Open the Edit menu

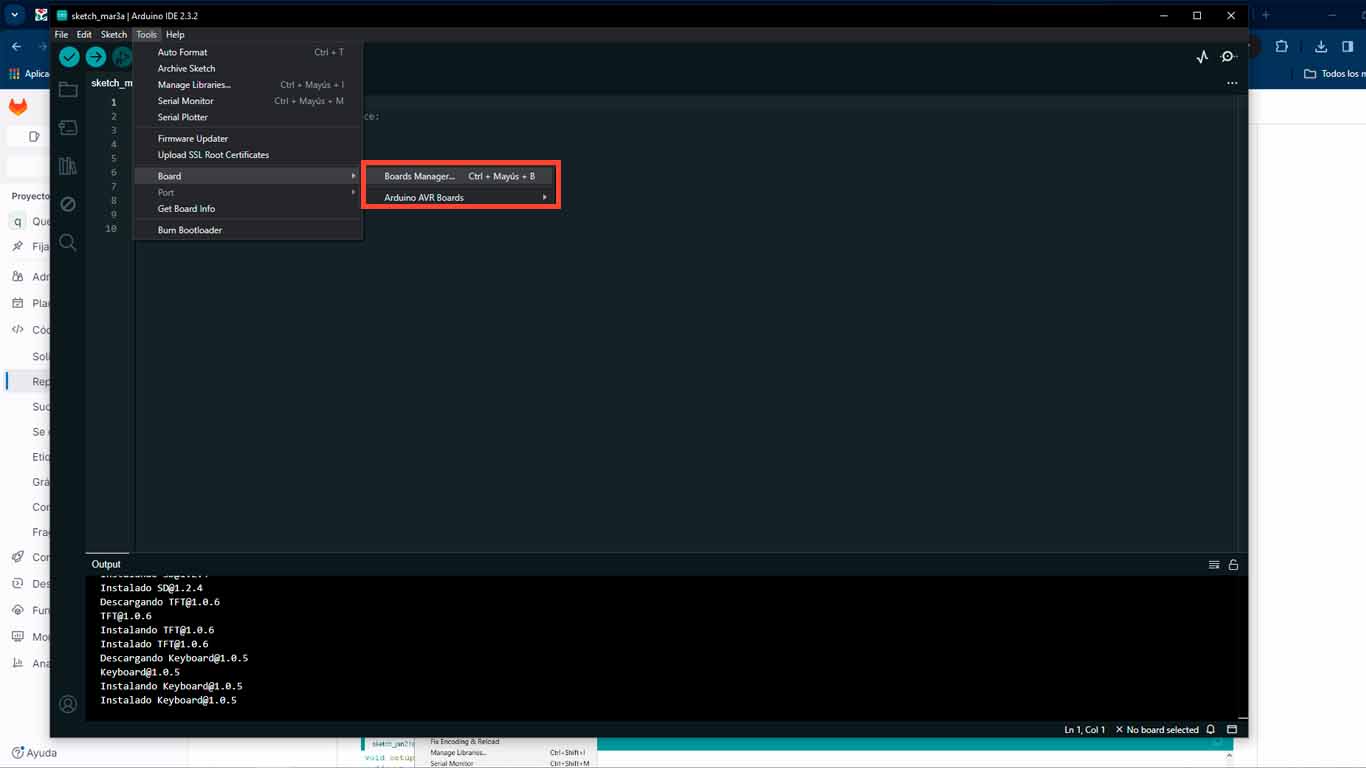84,35
